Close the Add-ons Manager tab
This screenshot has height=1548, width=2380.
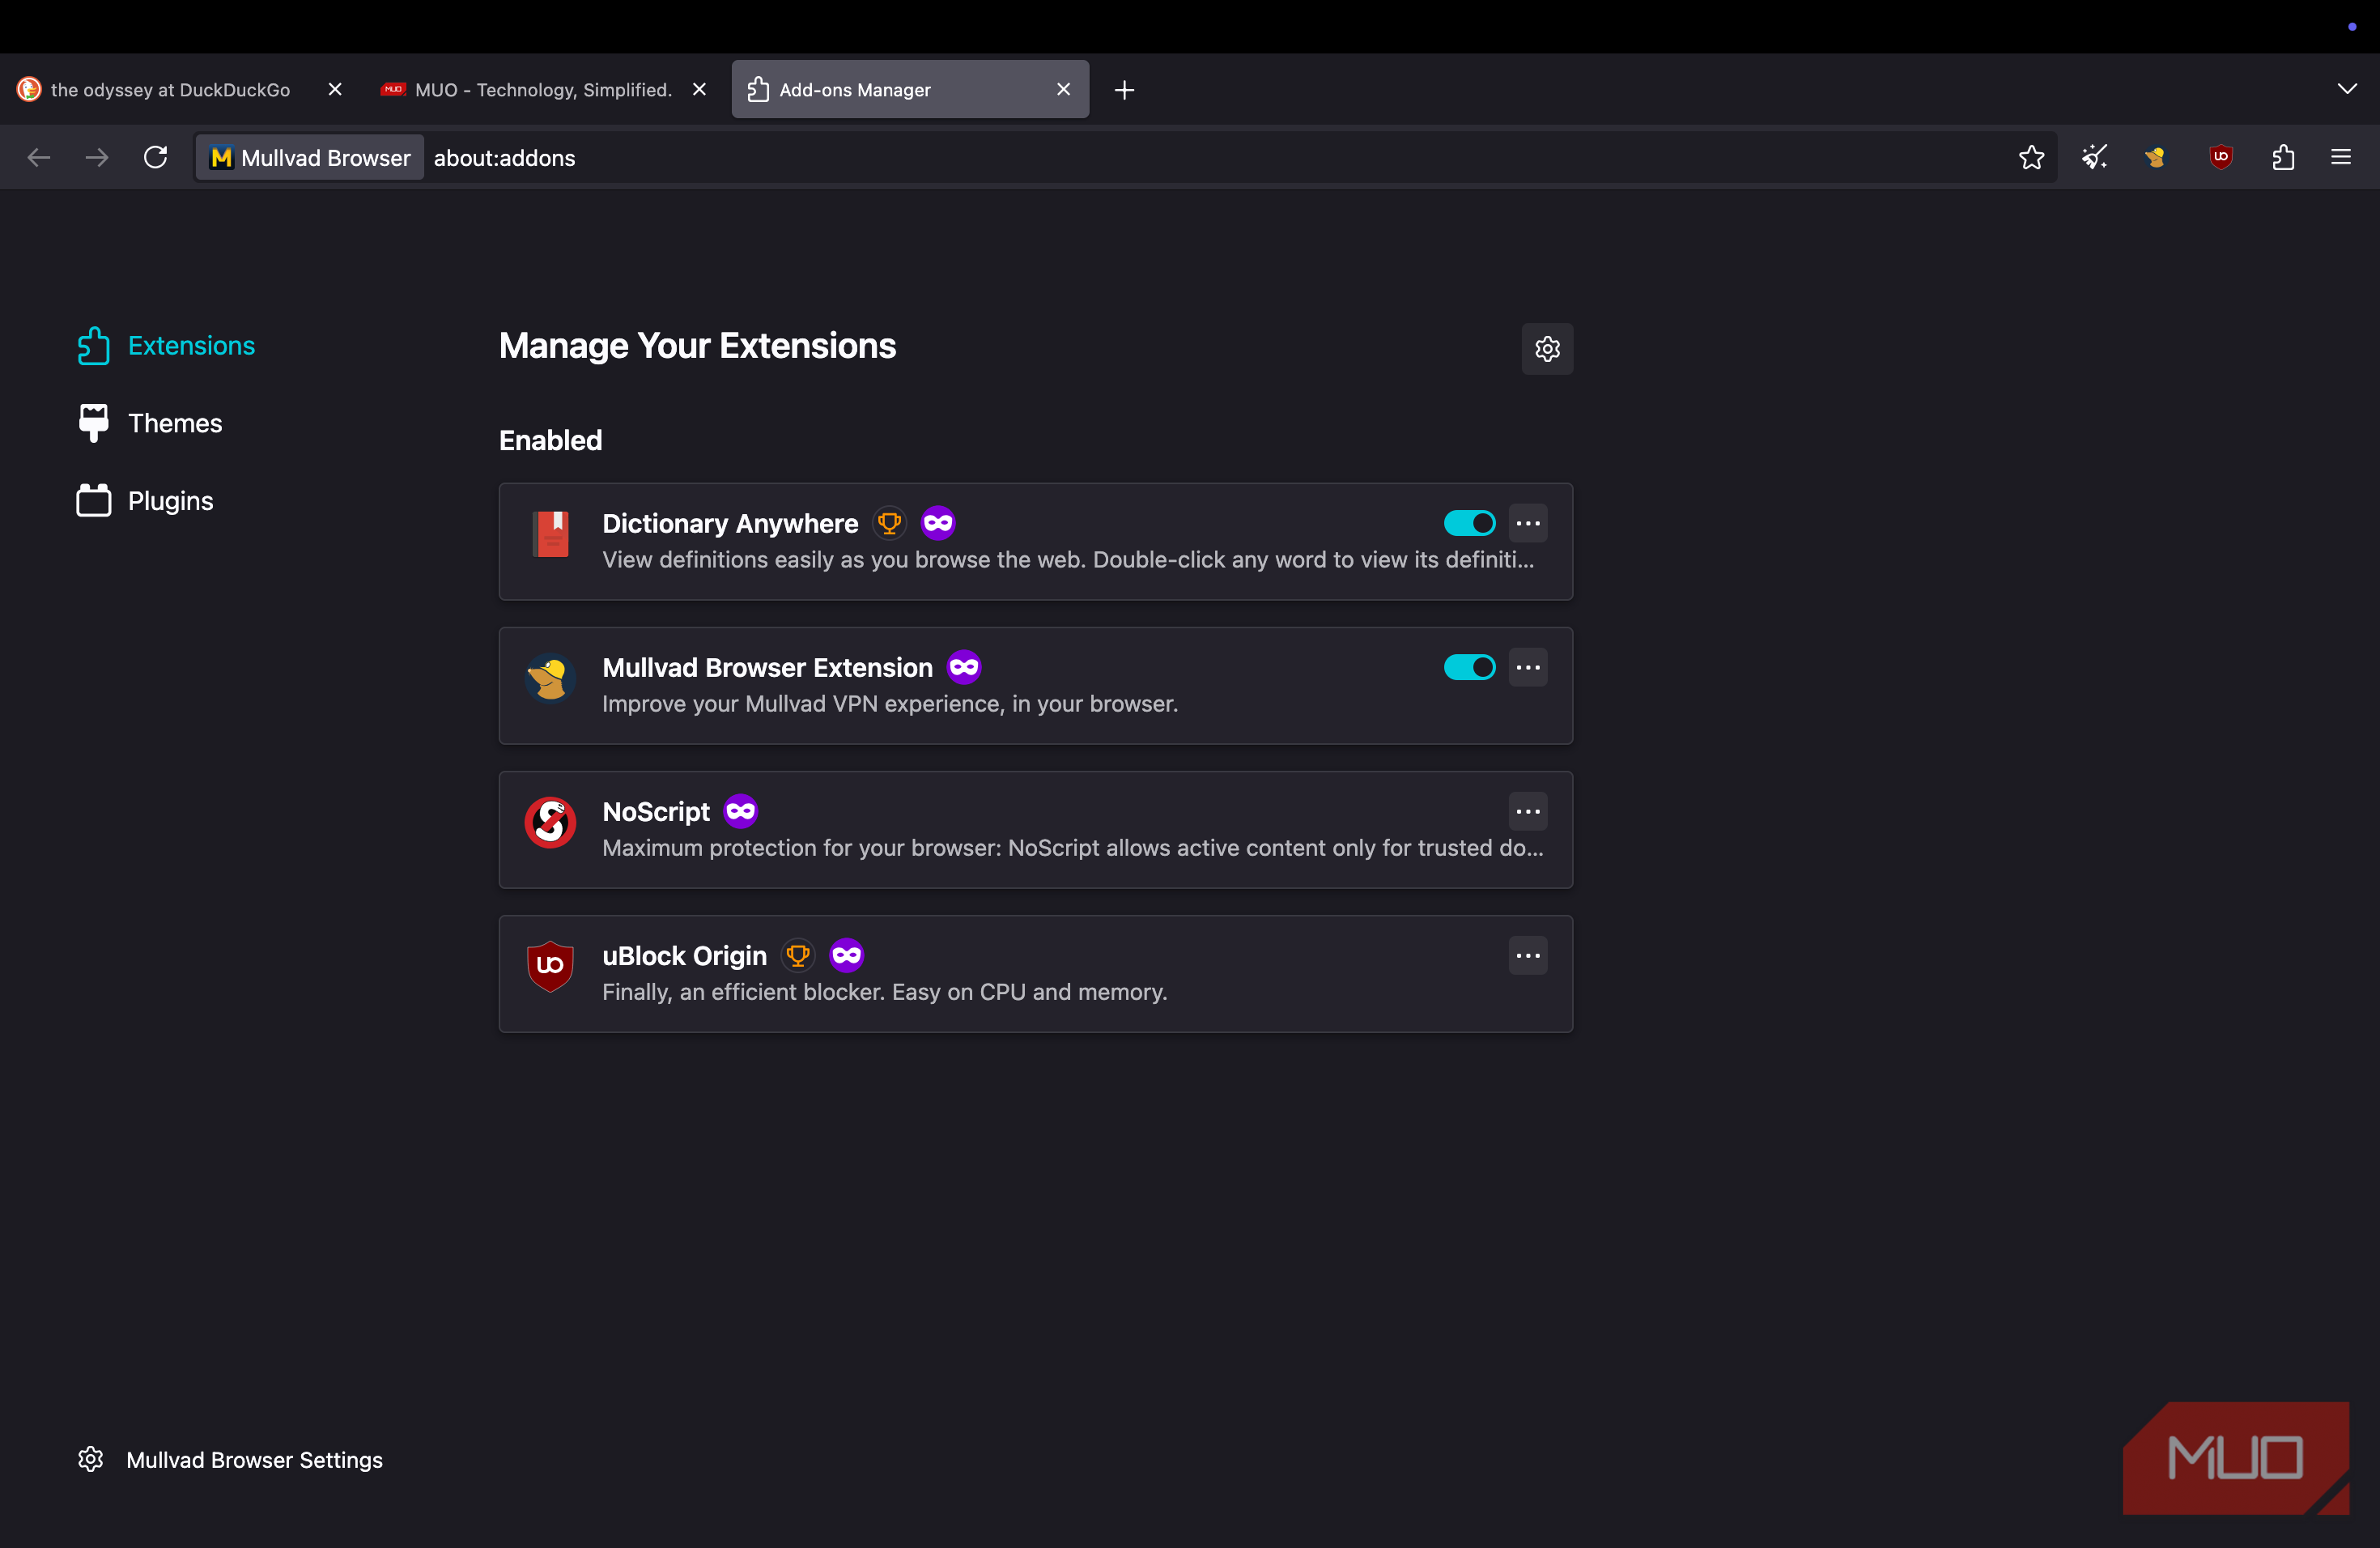click(x=1063, y=90)
